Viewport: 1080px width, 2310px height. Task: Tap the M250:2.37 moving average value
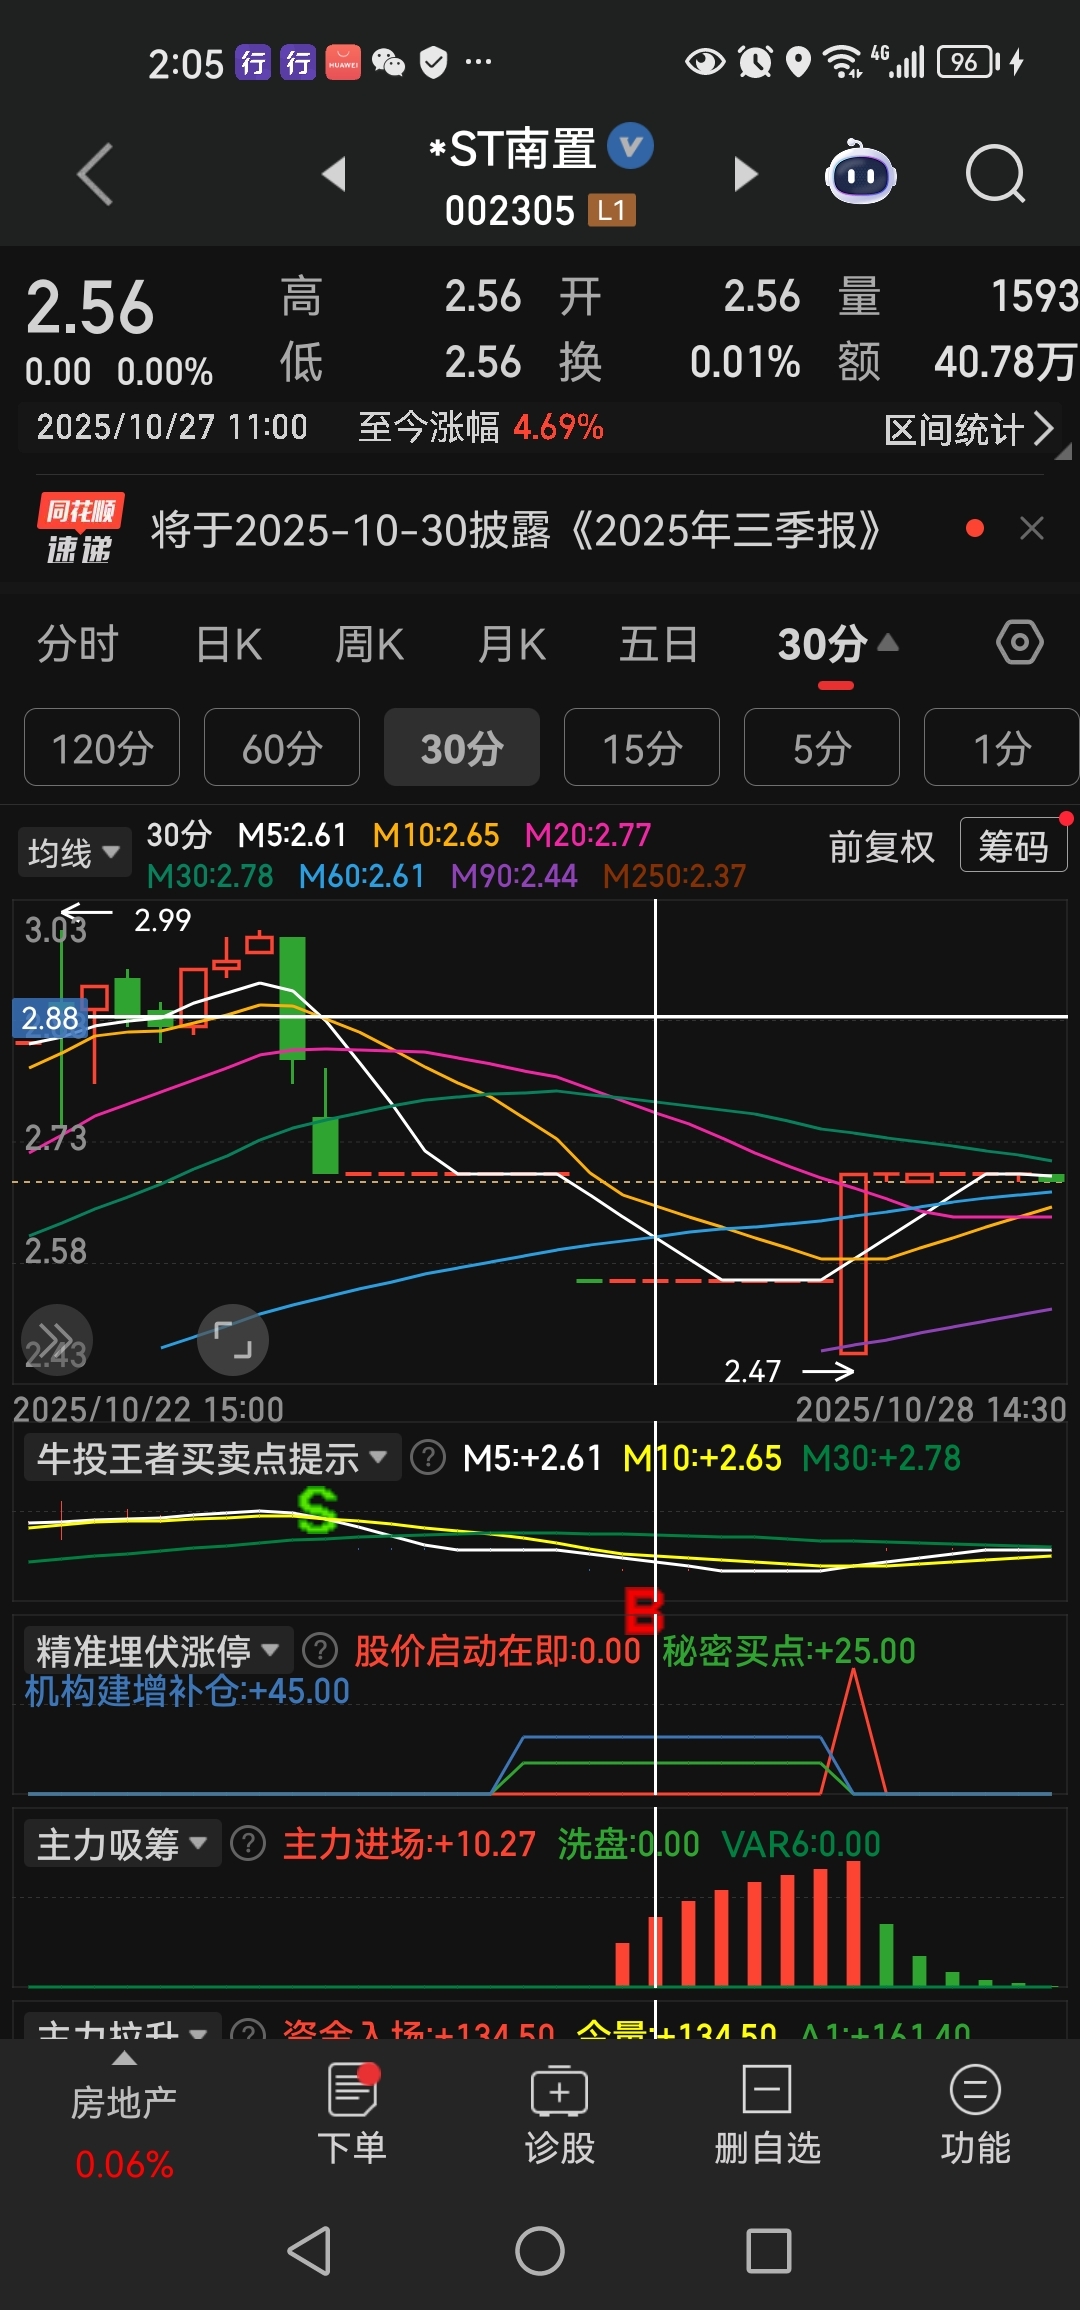(x=675, y=876)
